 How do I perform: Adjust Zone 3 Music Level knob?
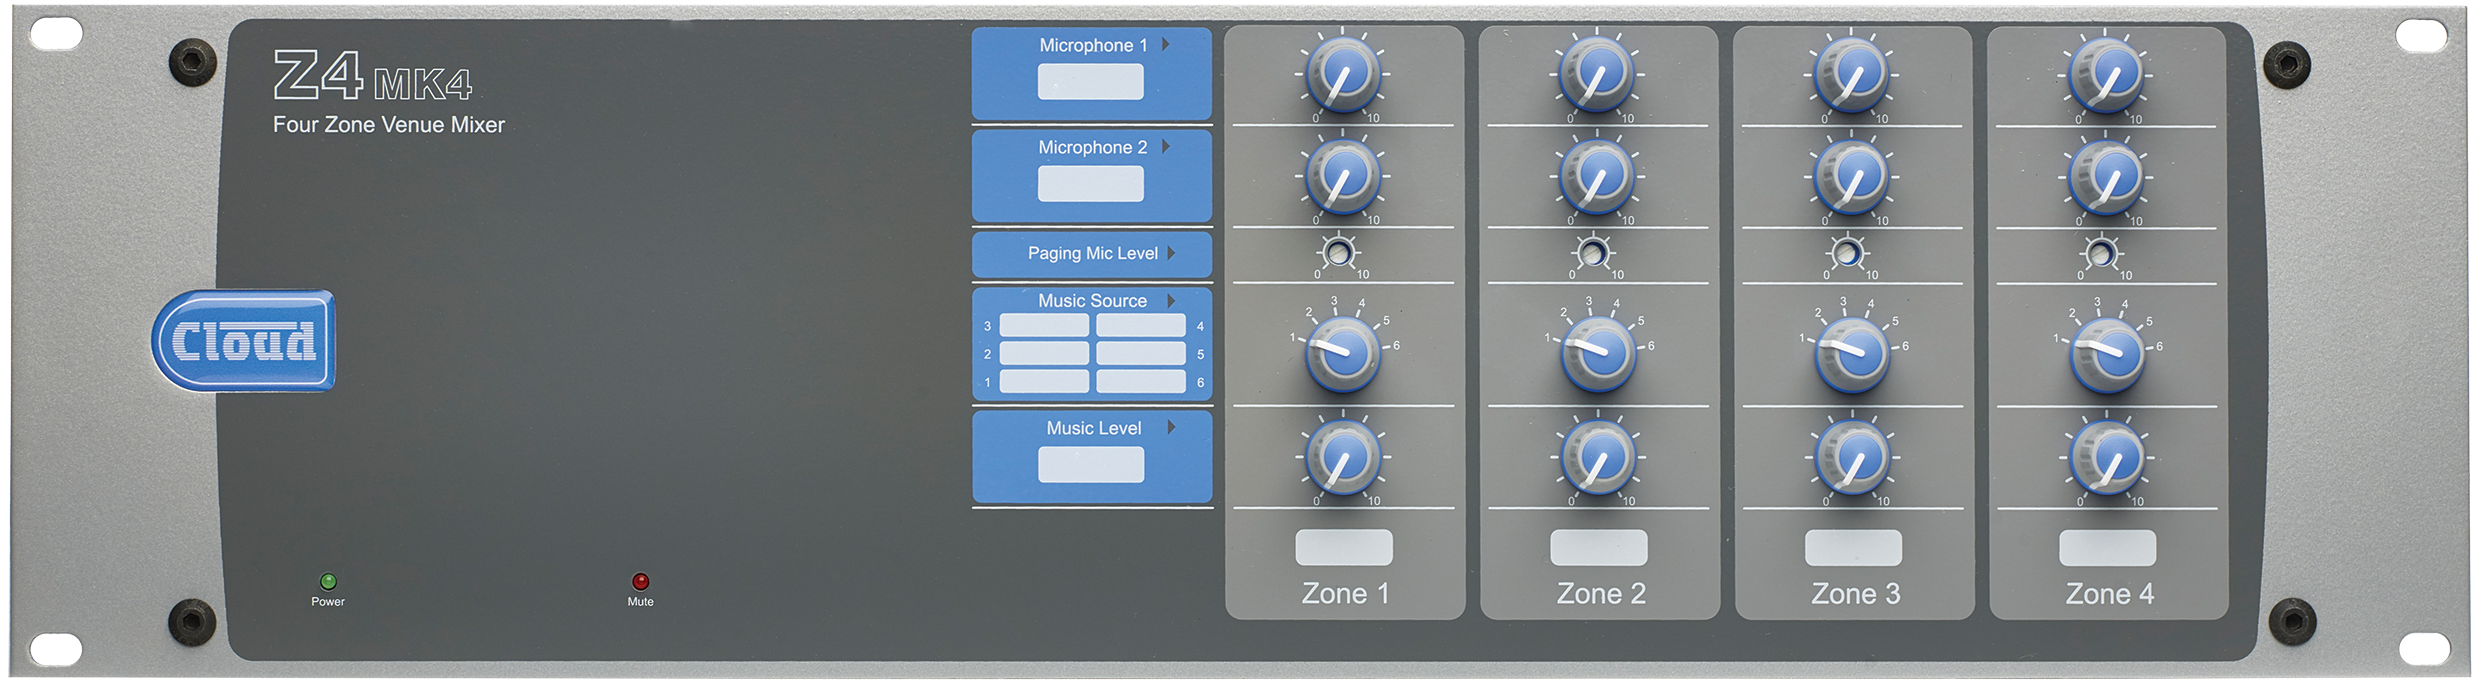tap(1853, 458)
